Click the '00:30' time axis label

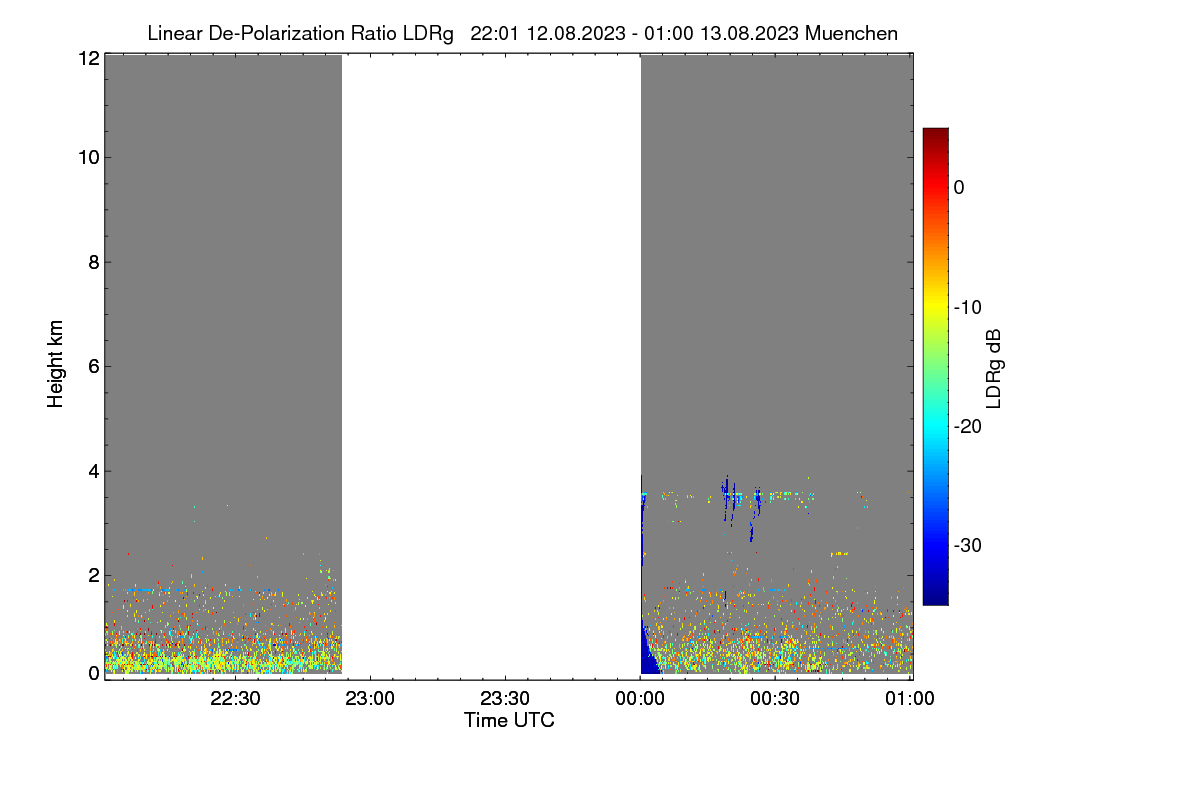coord(775,699)
